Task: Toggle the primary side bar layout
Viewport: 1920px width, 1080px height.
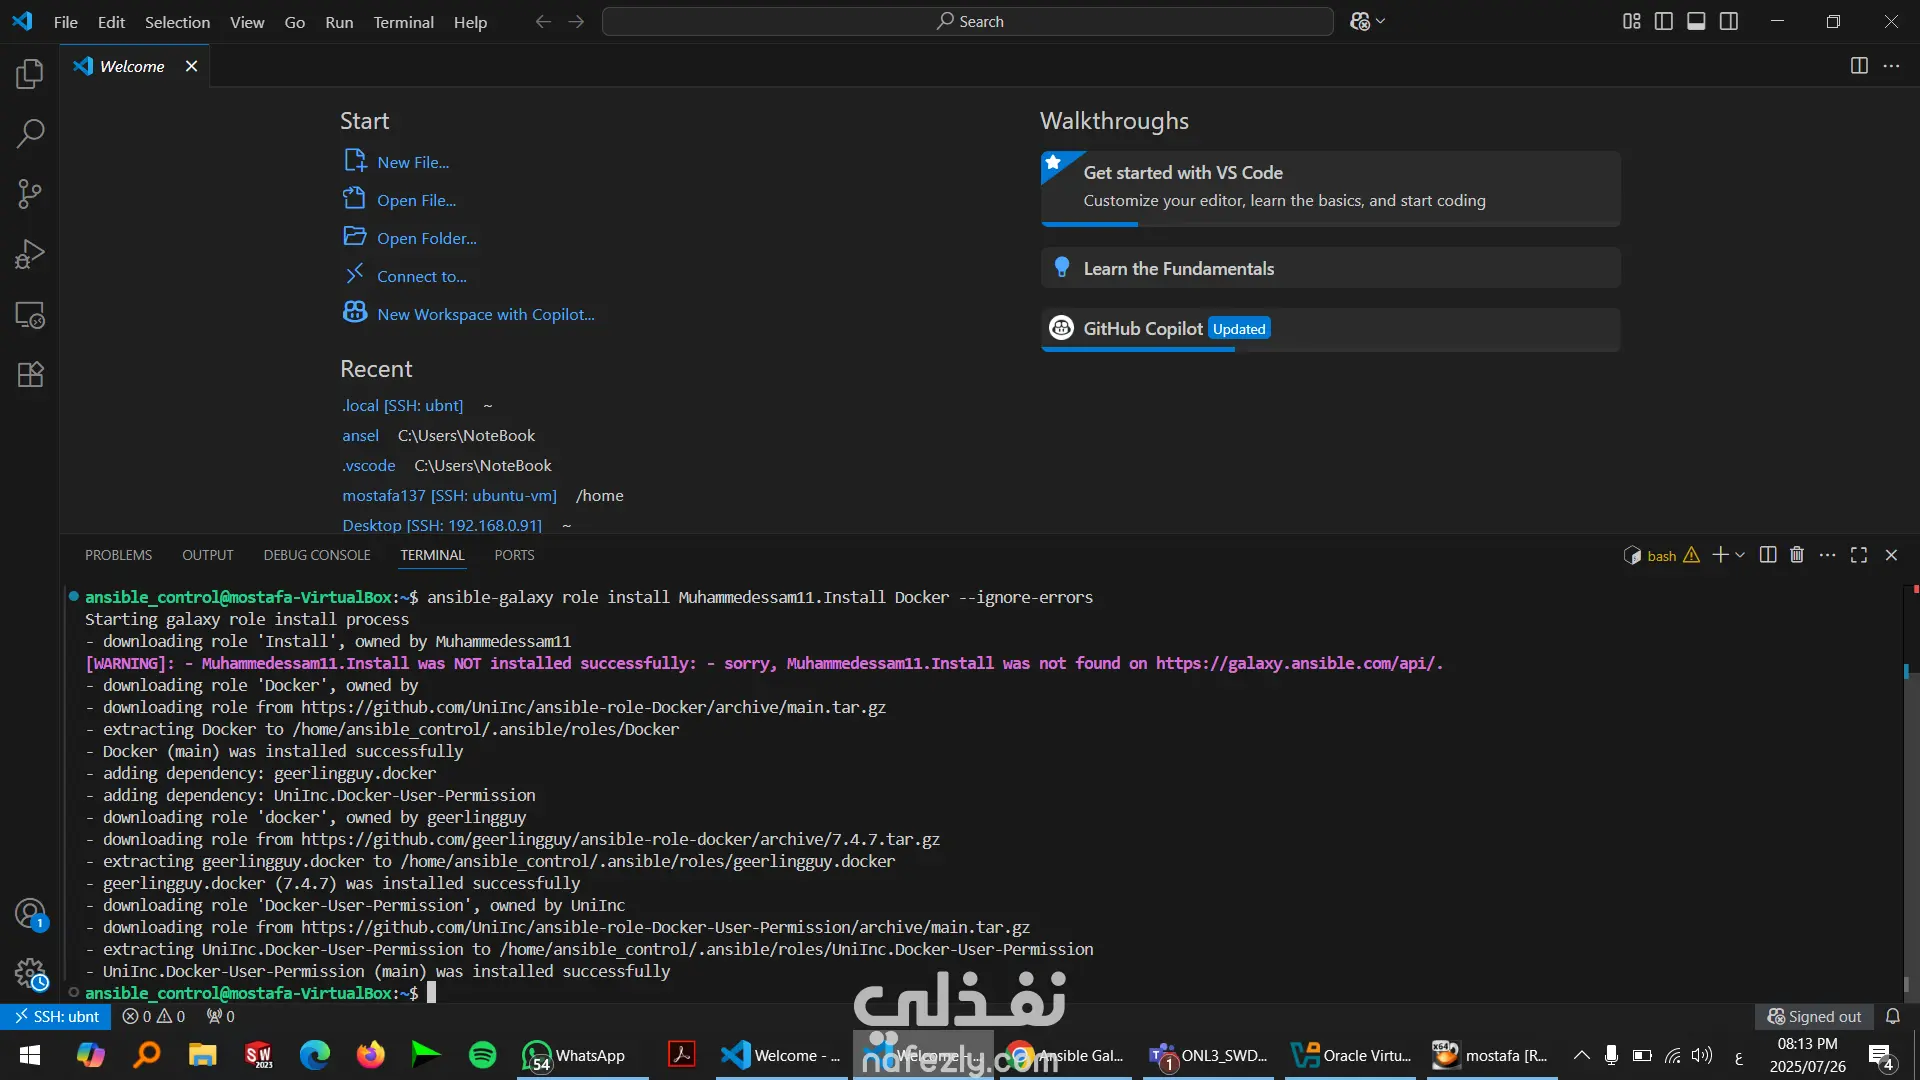Action: [1664, 21]
